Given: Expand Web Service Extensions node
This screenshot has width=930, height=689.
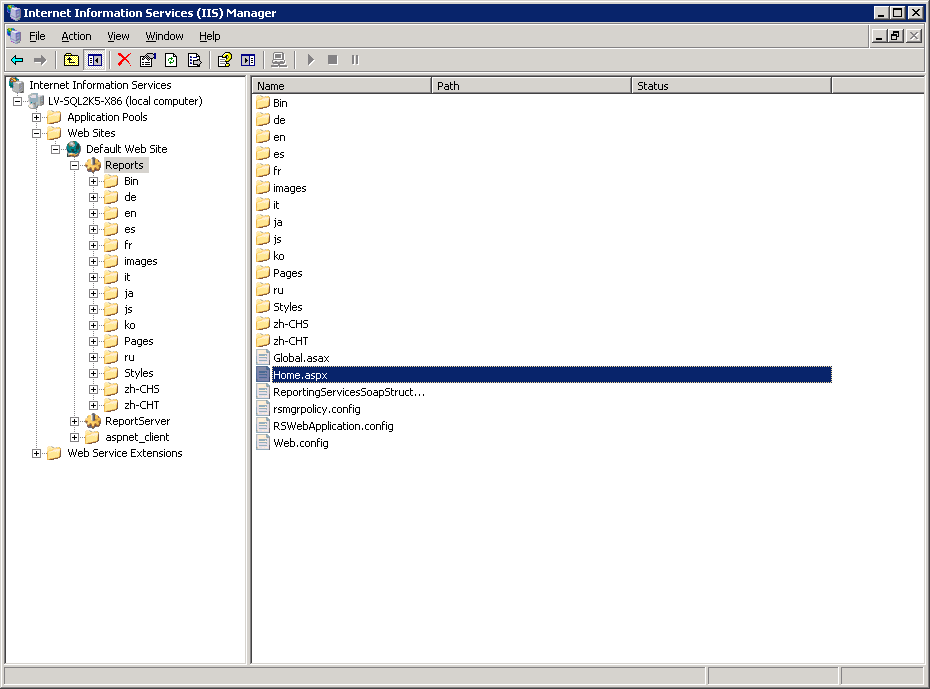Looking at the screenshot, I should click(x=37, y=453).
